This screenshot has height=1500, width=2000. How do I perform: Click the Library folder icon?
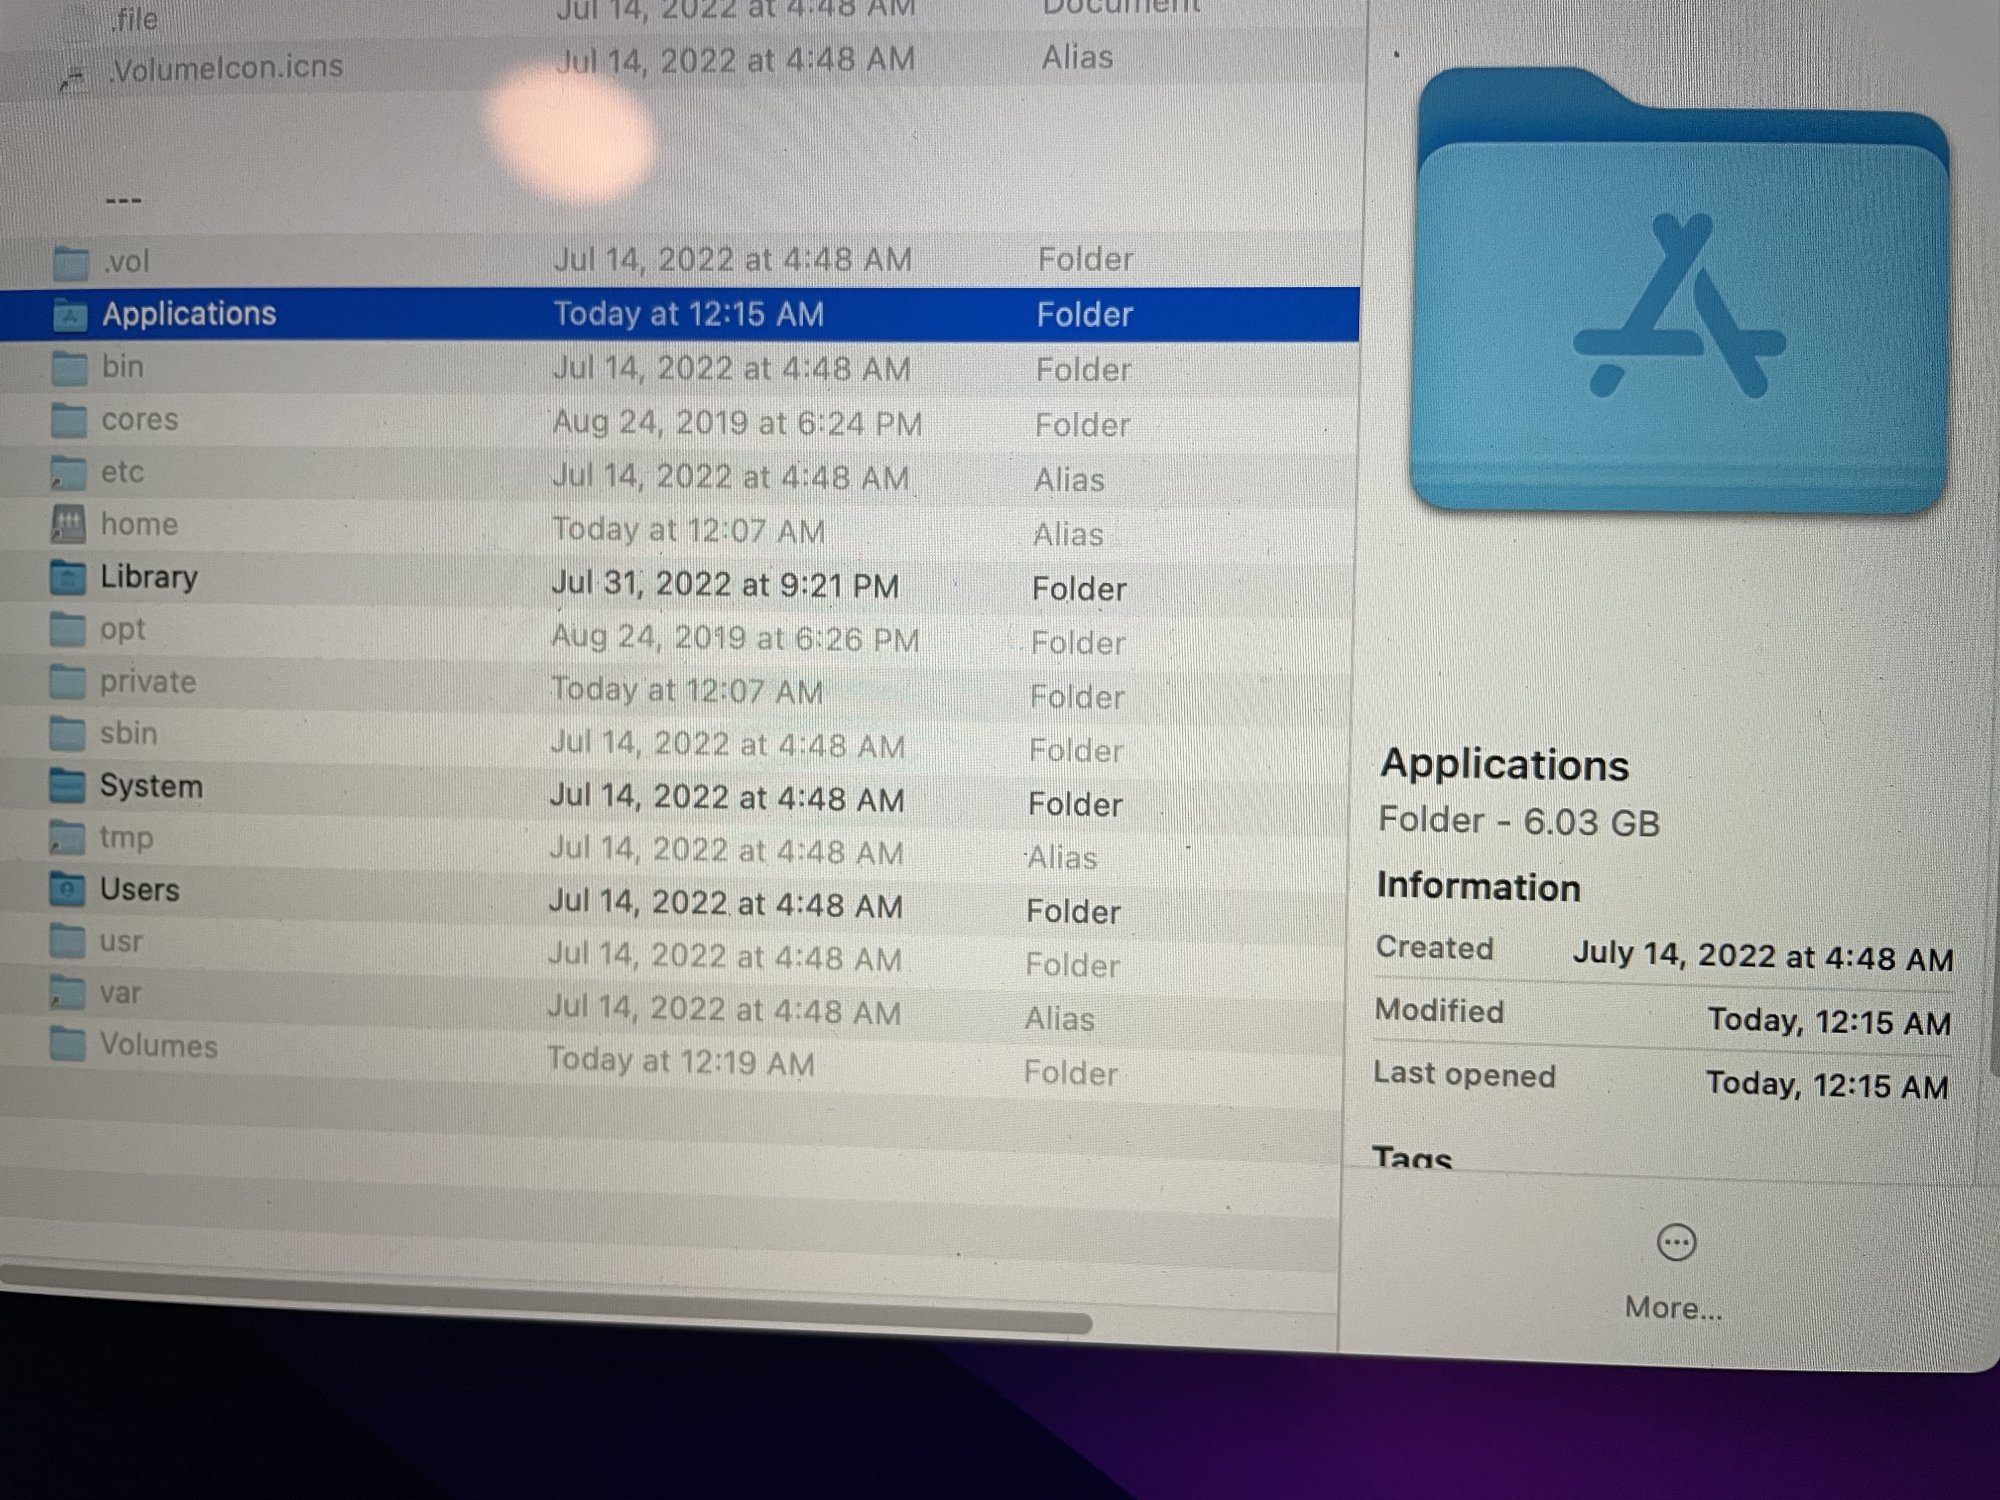pos(68,577)
